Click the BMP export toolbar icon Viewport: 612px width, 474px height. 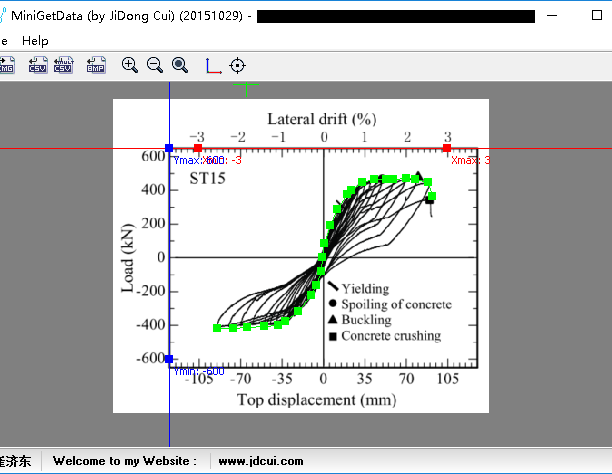tap(96, 66)
